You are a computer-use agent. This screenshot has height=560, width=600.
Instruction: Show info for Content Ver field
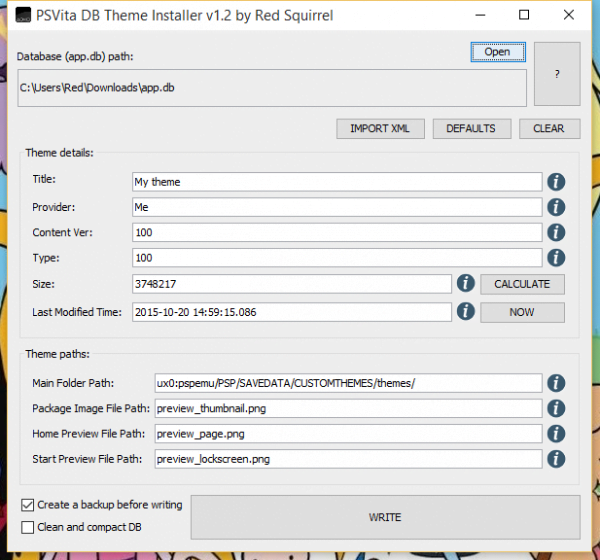(x=556, y=232)
